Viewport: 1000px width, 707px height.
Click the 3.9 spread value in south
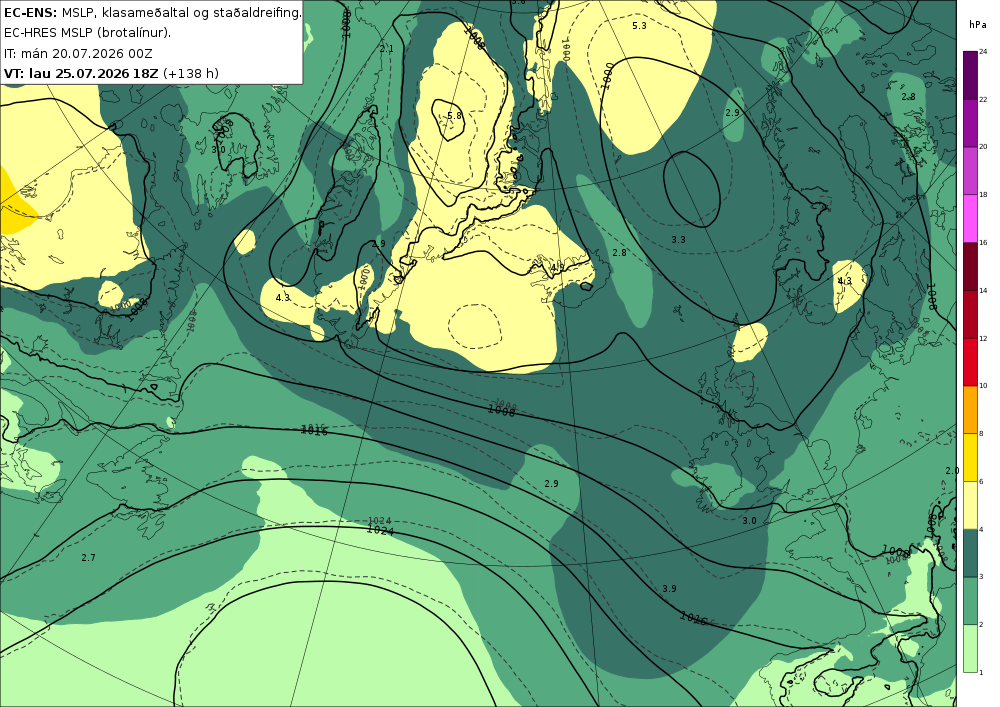669,588
